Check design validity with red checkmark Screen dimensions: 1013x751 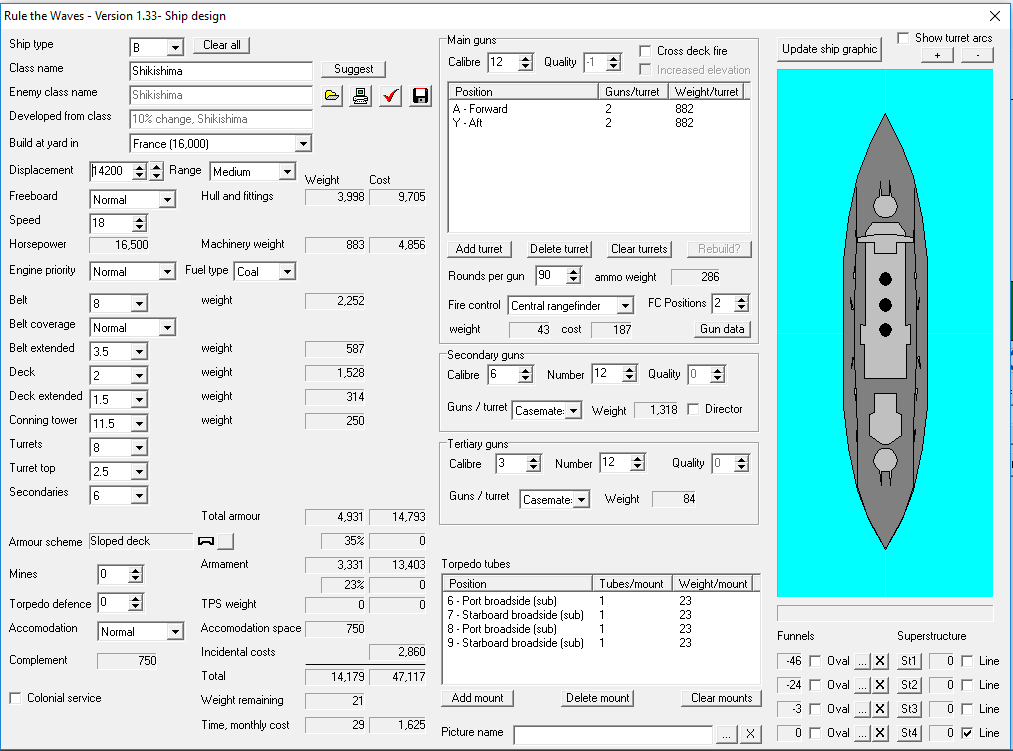tap(390, 96)
